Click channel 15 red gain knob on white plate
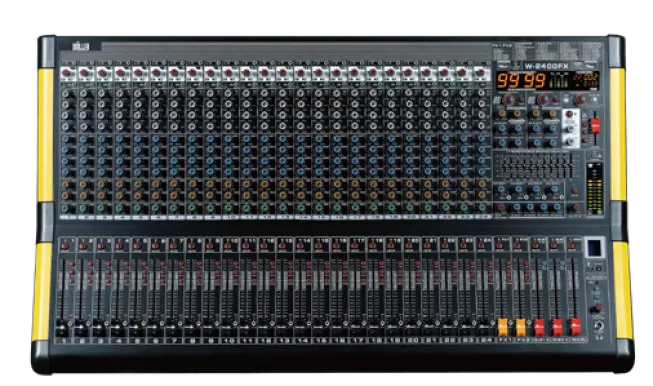653x386 pixels. [x=319, y=73]
